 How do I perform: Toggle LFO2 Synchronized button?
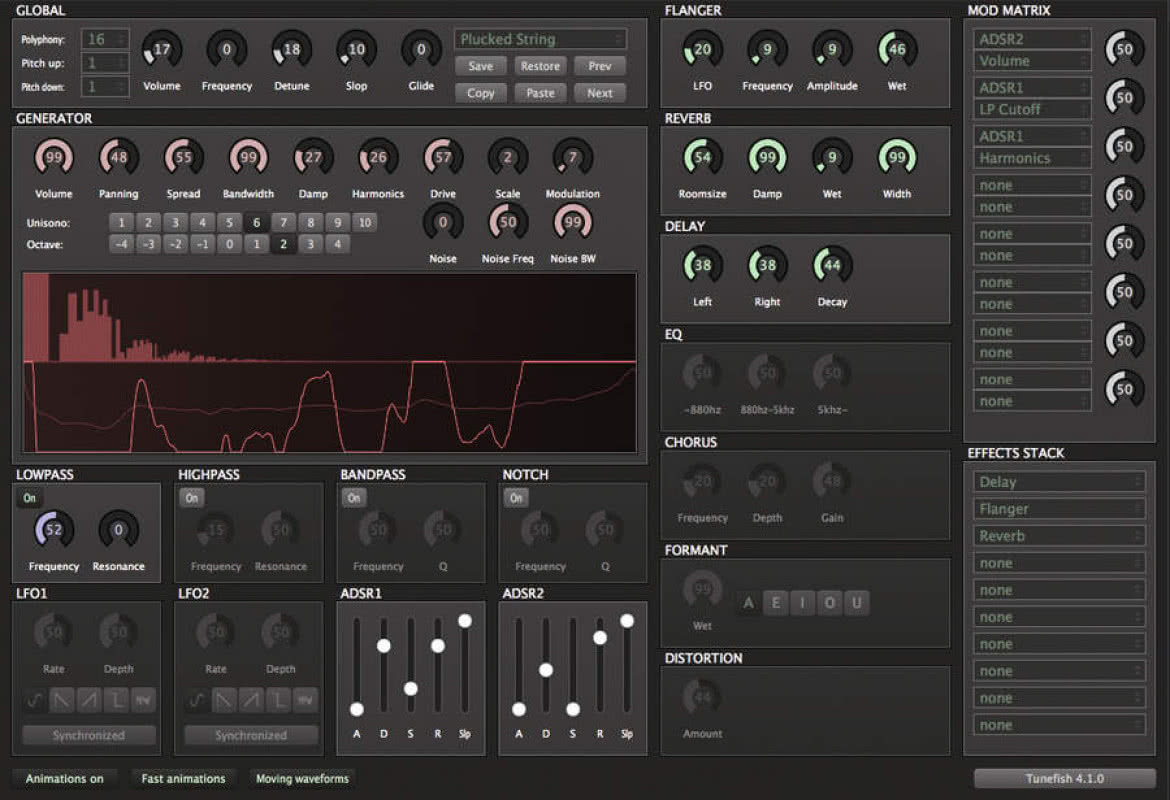coord(251,735)
